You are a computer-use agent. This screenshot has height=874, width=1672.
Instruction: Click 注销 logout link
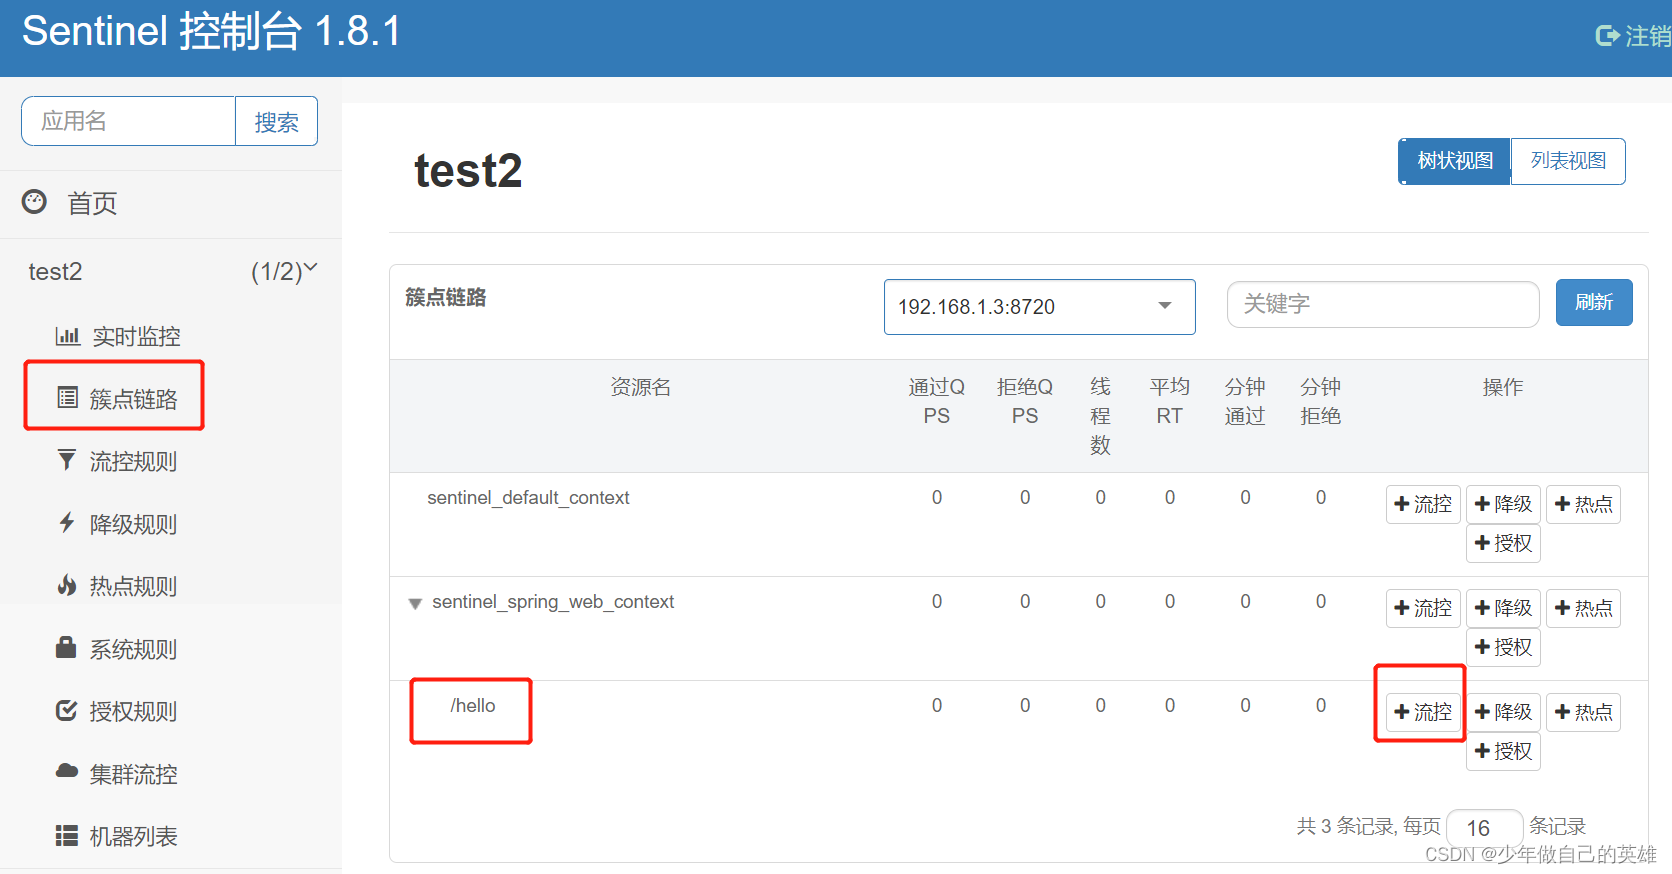click(x=1648, y=36)
